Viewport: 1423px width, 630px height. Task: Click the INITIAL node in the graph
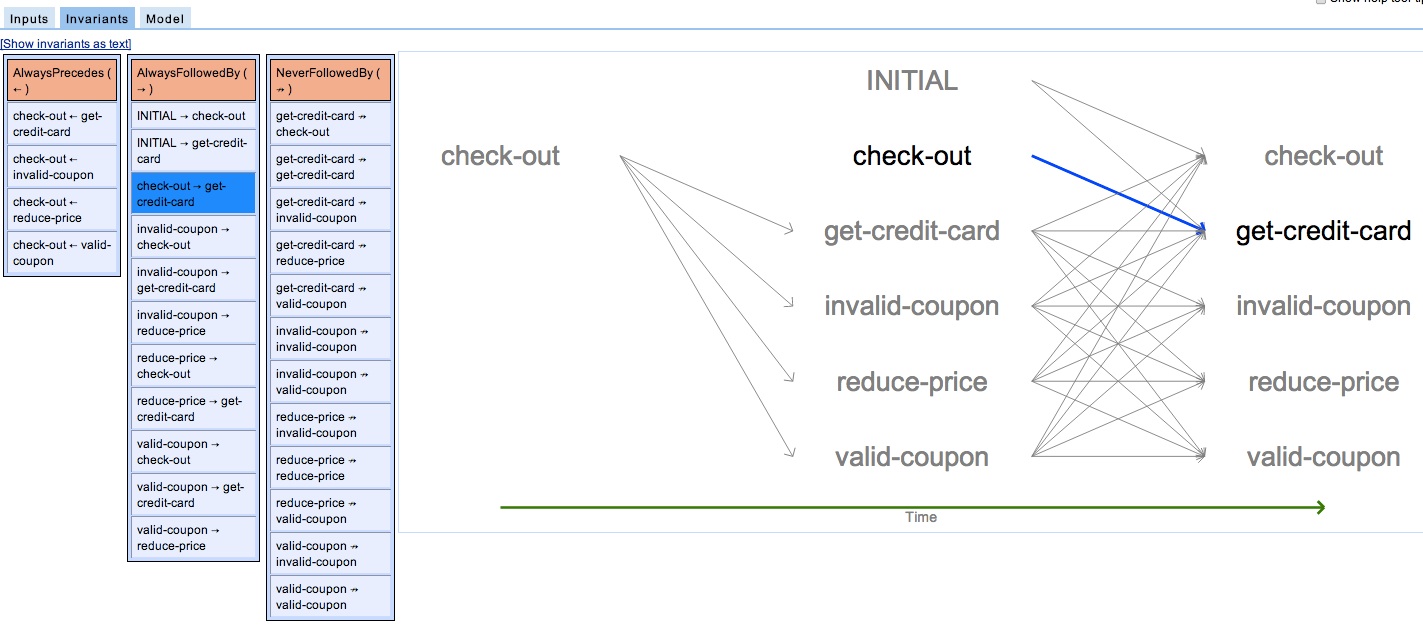tap(911, 81)
